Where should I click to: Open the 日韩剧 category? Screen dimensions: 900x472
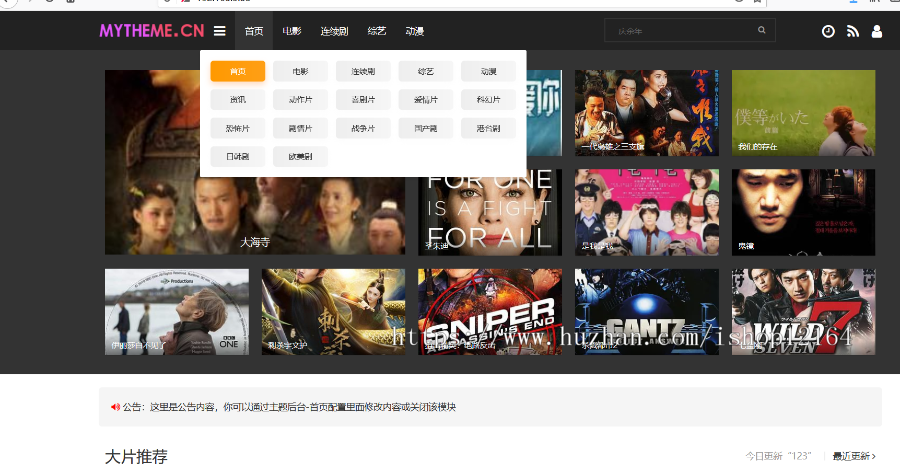[238, 156]
